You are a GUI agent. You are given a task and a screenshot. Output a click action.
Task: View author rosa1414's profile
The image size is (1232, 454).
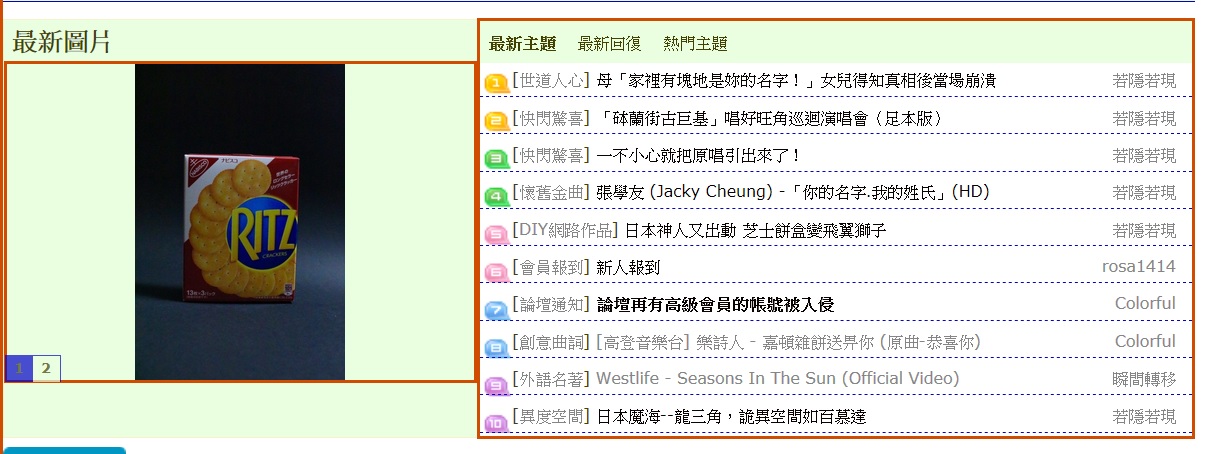1139,267
